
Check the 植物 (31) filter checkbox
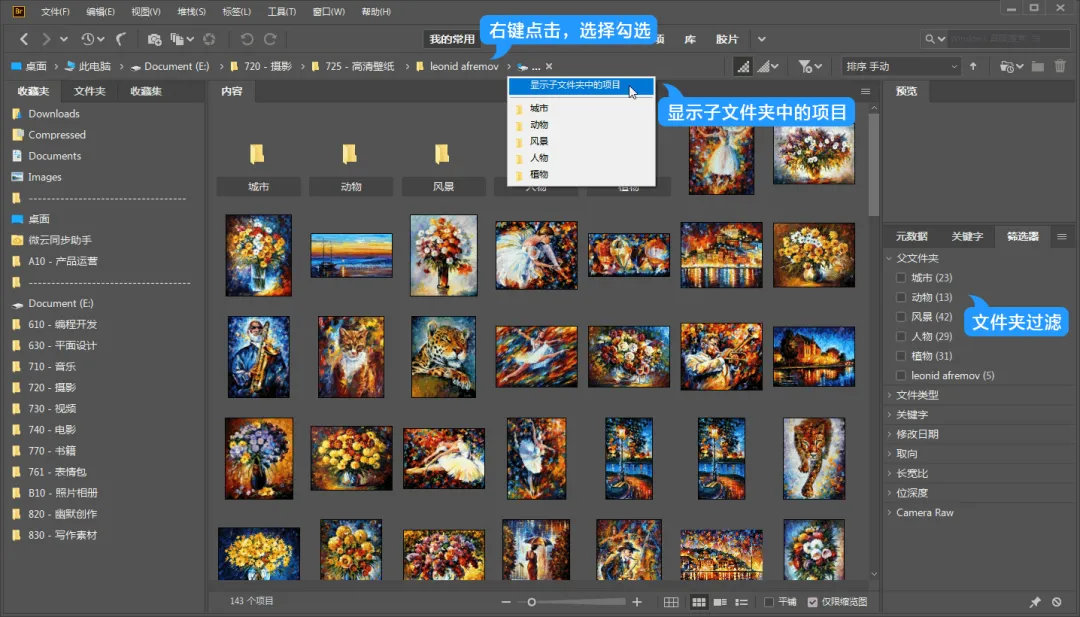tap(901, 356)
